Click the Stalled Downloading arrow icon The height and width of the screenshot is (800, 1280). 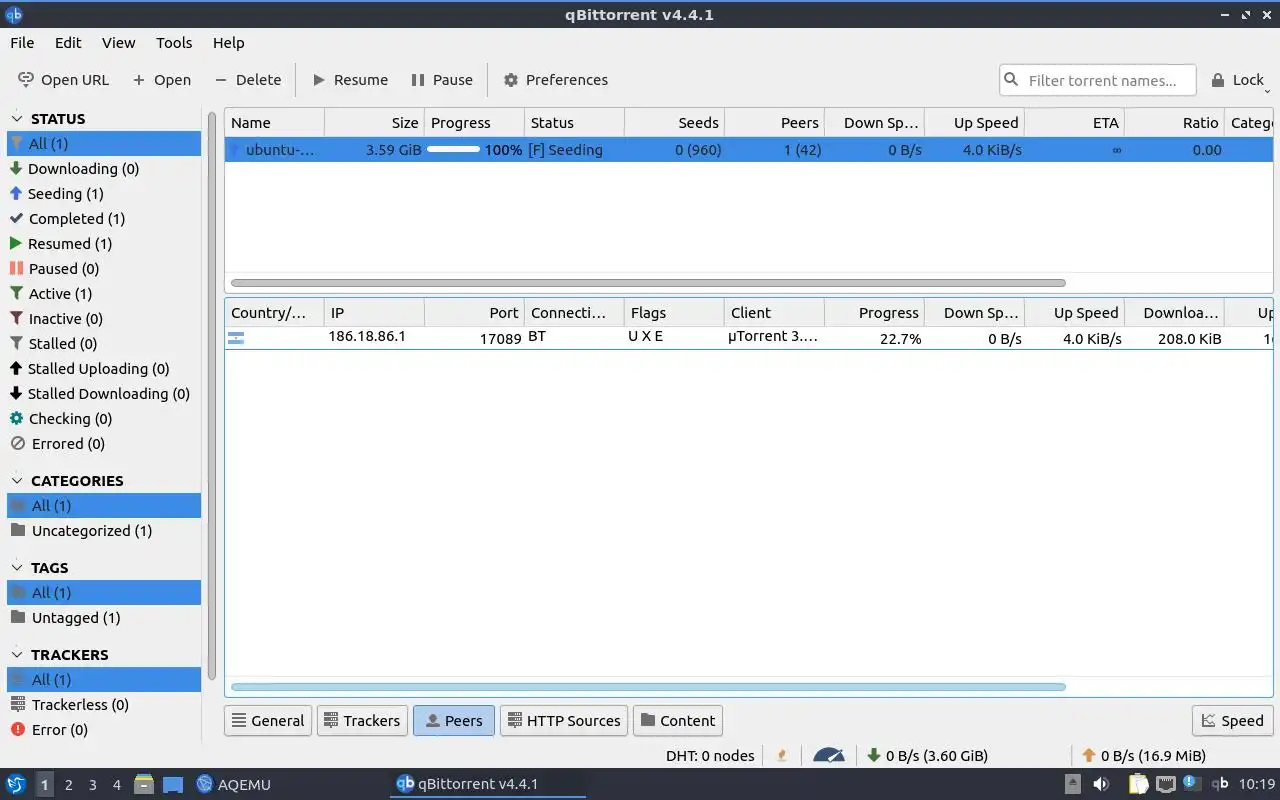tap(16, 394)
